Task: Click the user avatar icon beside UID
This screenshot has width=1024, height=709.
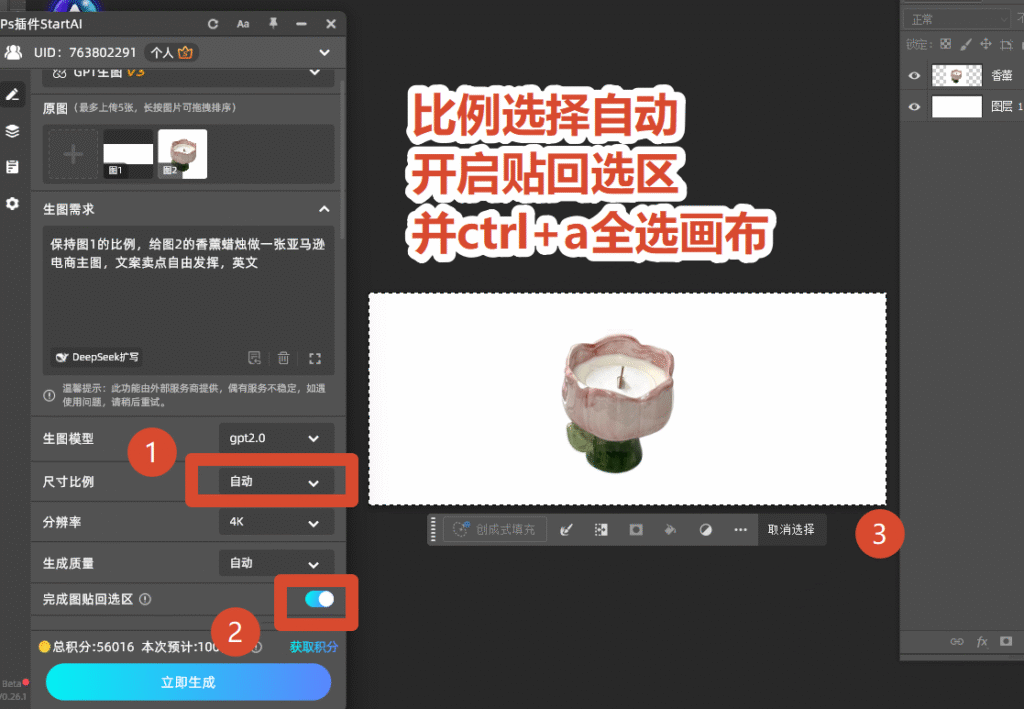Action: (13, 52)
